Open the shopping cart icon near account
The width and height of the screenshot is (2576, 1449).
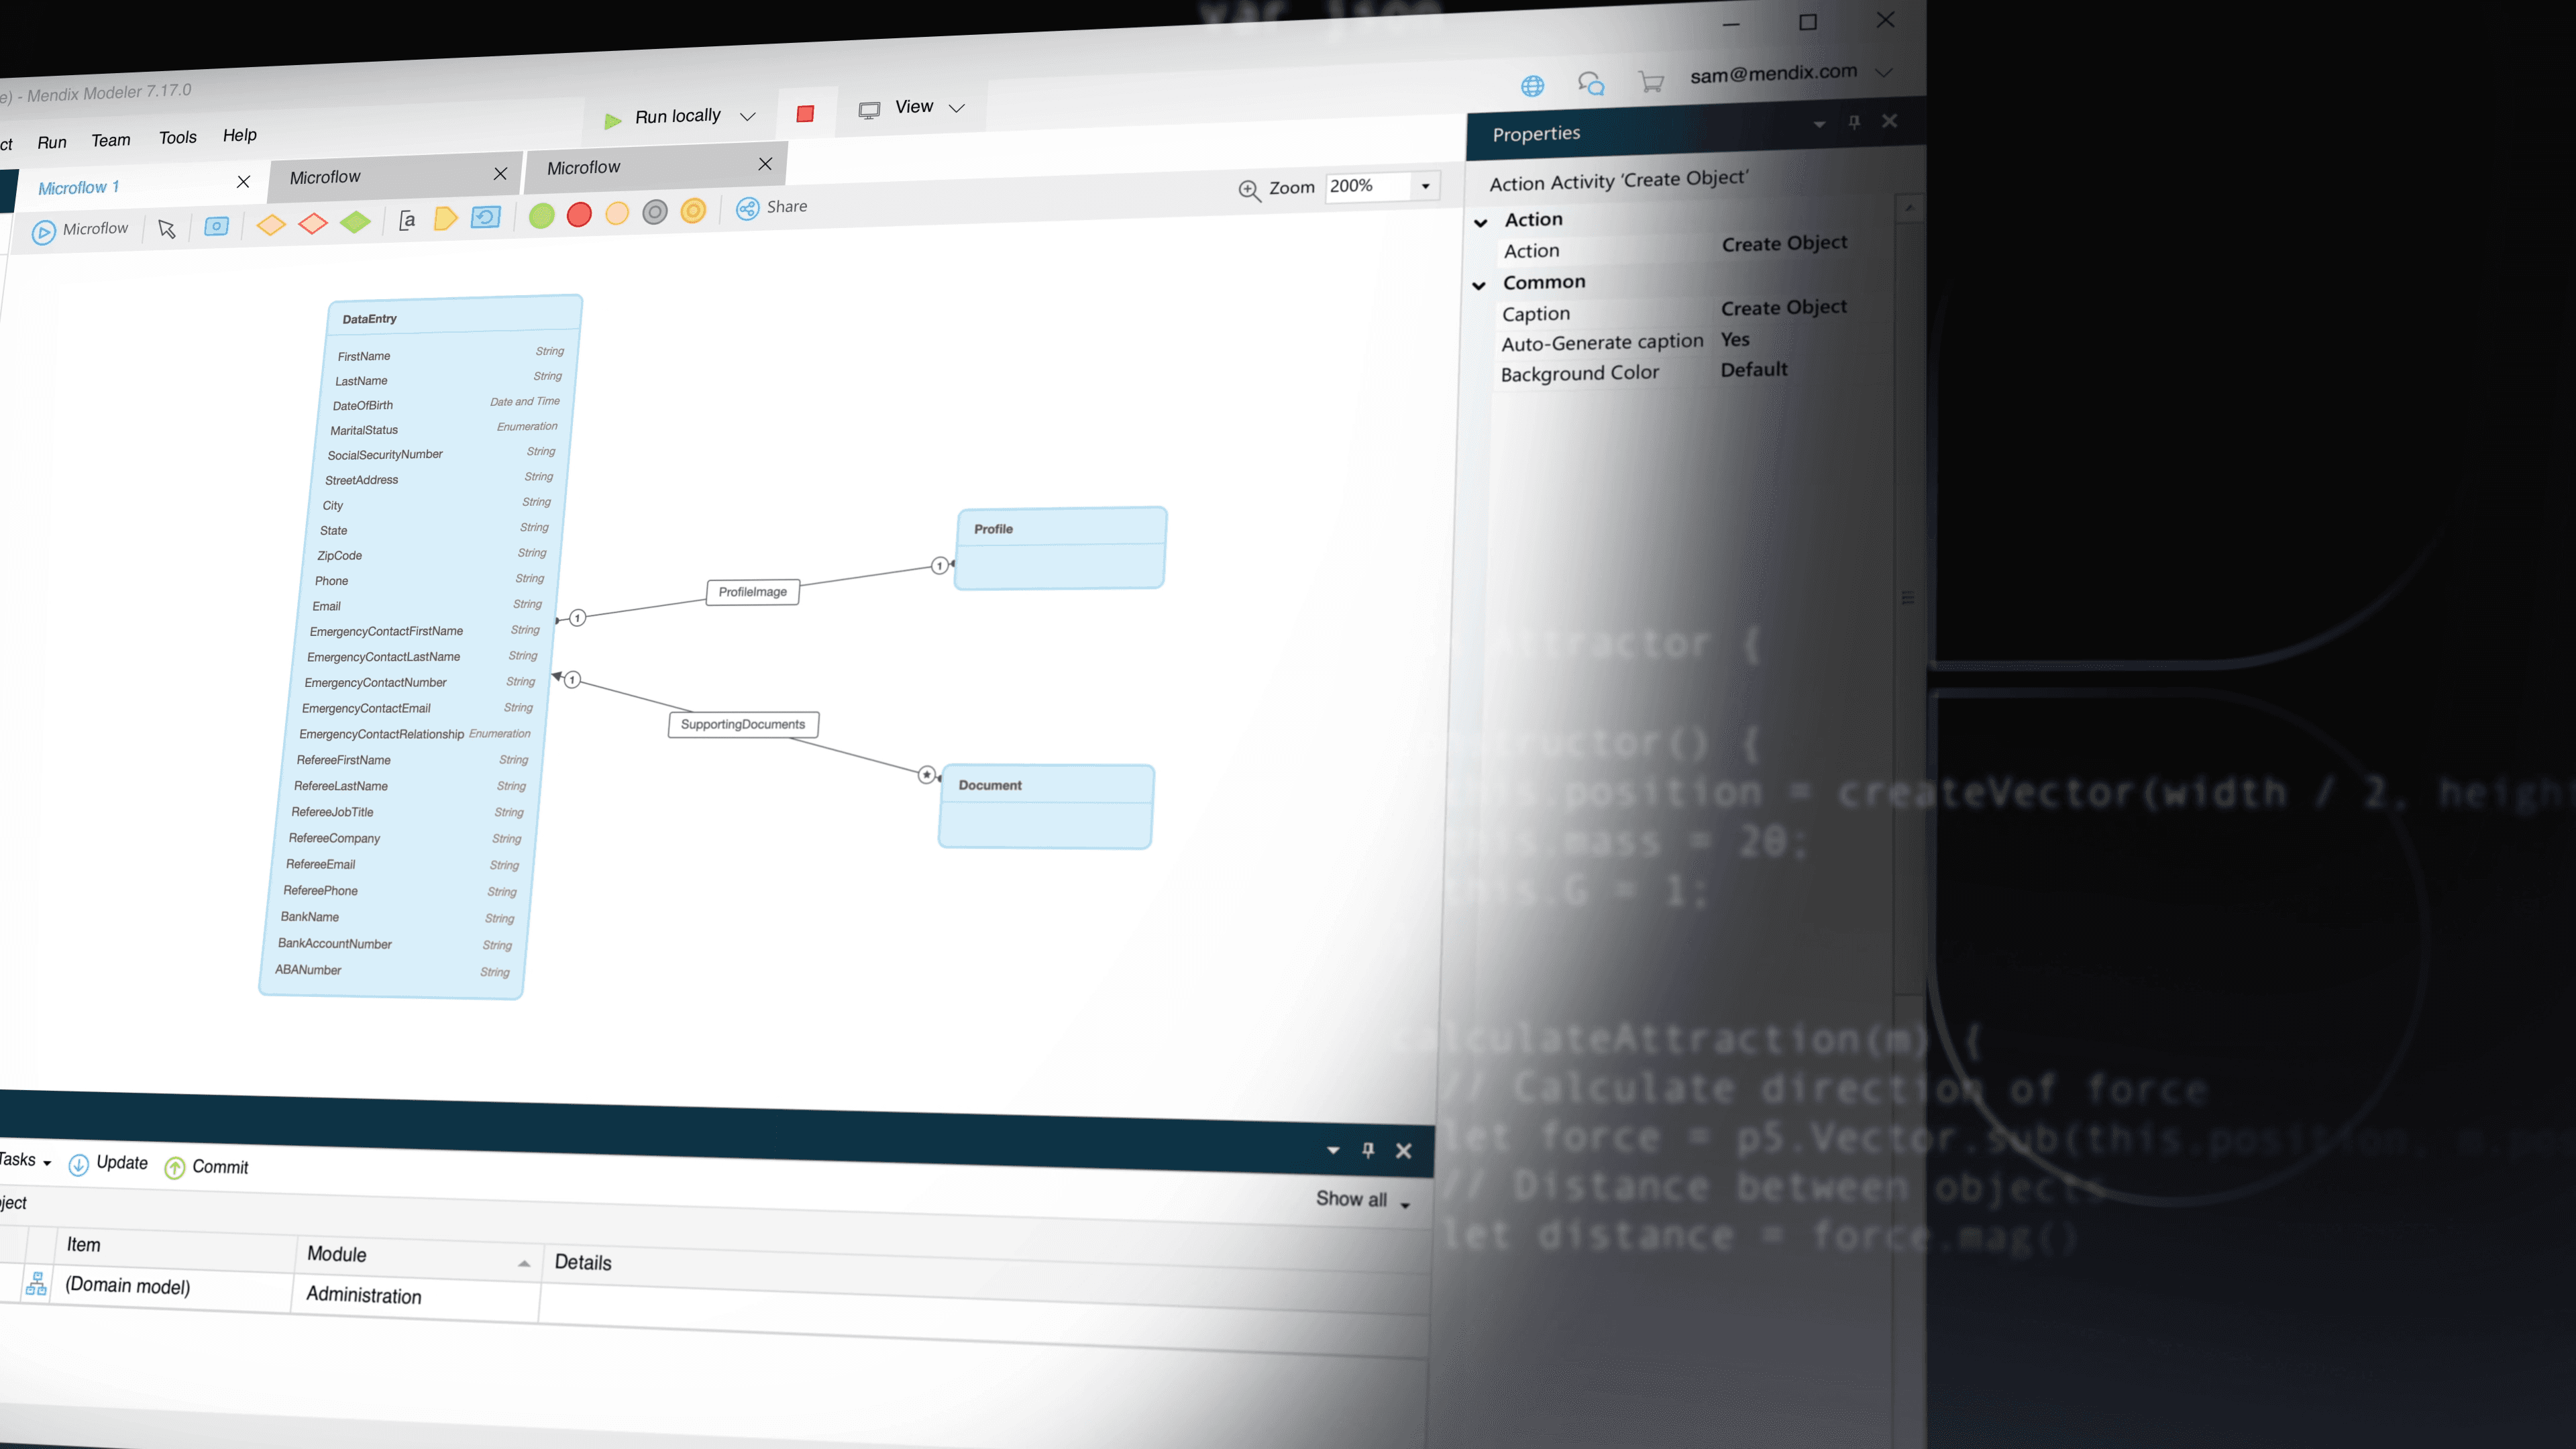point(1651,82)
